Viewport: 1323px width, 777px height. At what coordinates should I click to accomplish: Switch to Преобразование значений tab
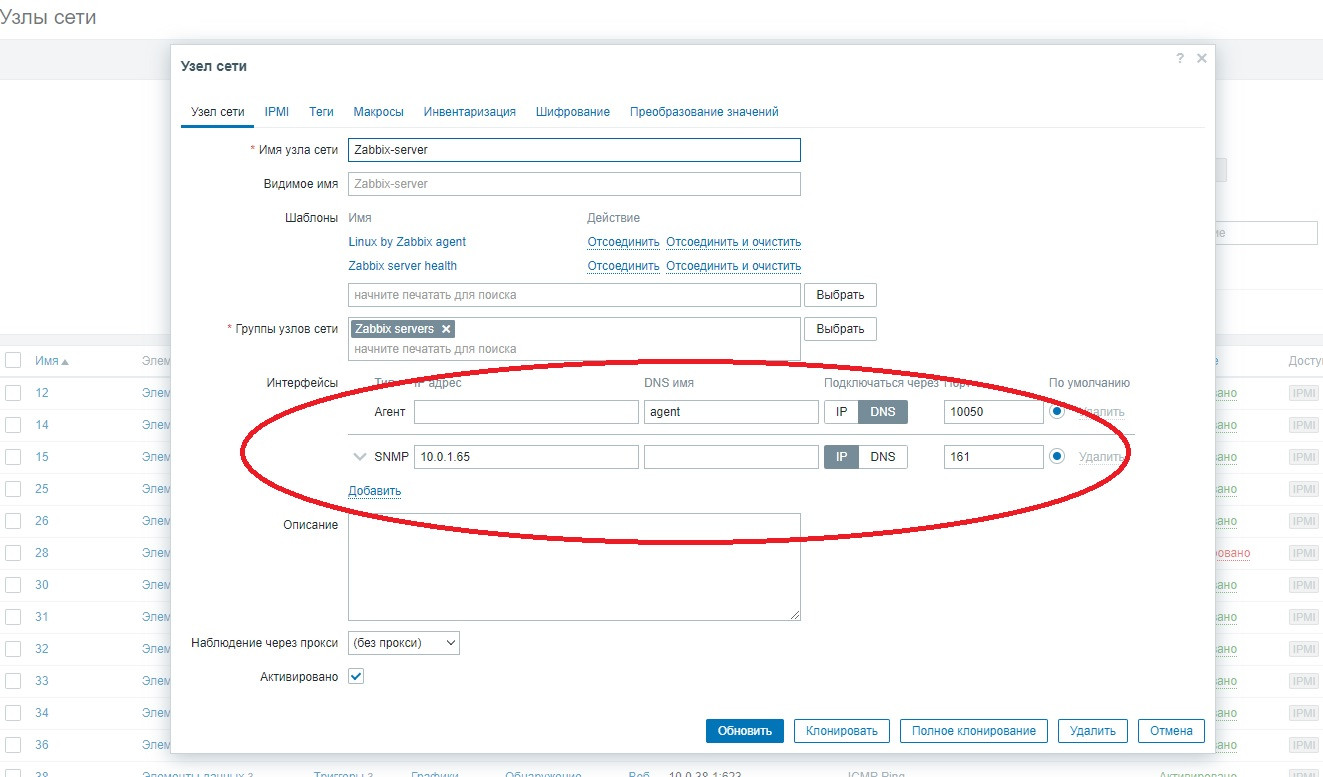[x=704, y=112]
